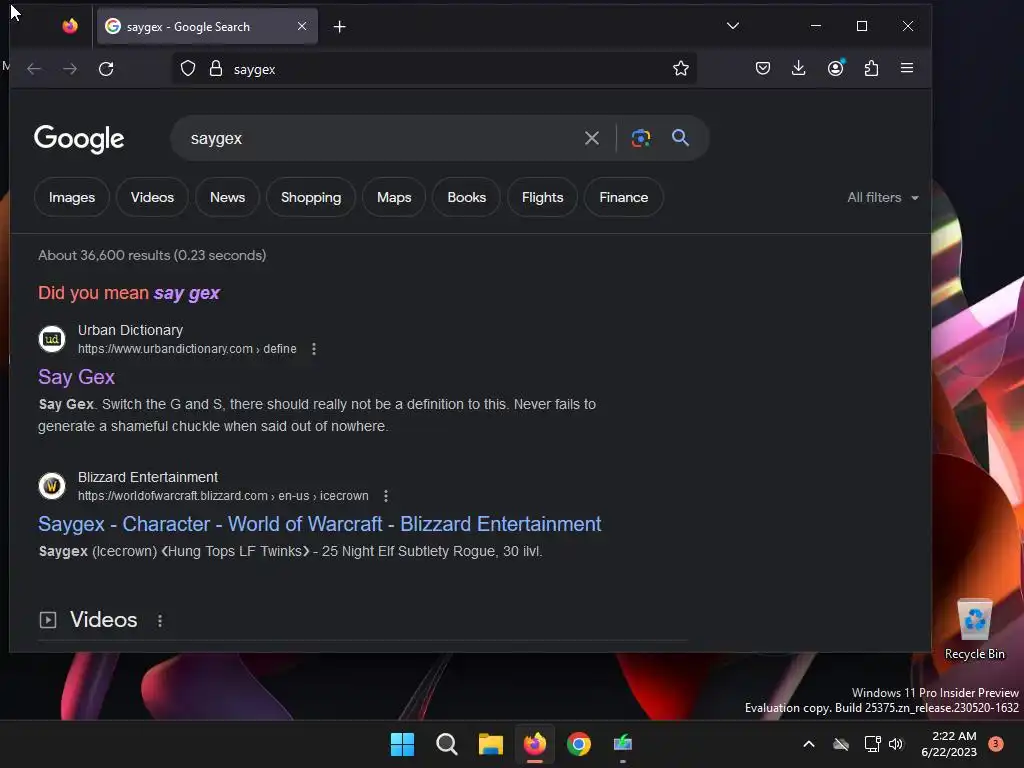1024x768 pixels.
Task: Open a new tab with plus button
Action: click(x=339, y=27)
